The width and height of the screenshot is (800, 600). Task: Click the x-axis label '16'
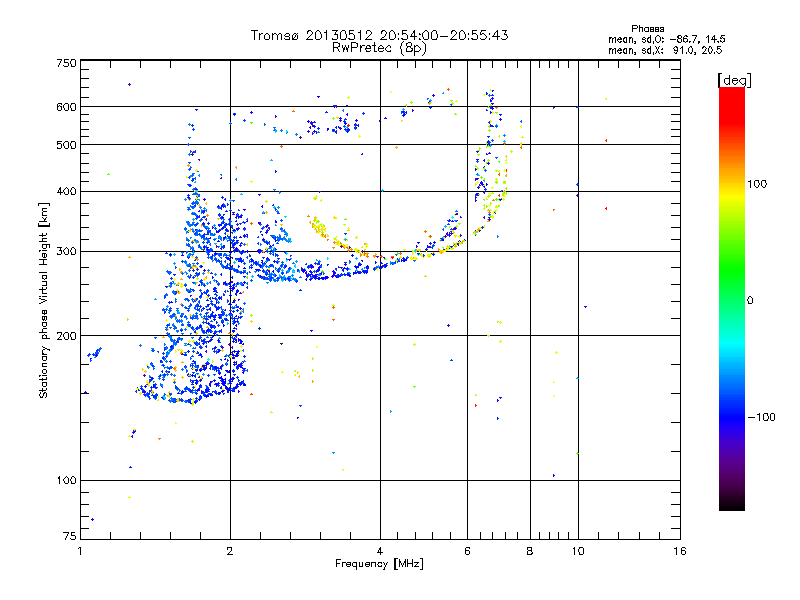[x=680, y=551]
